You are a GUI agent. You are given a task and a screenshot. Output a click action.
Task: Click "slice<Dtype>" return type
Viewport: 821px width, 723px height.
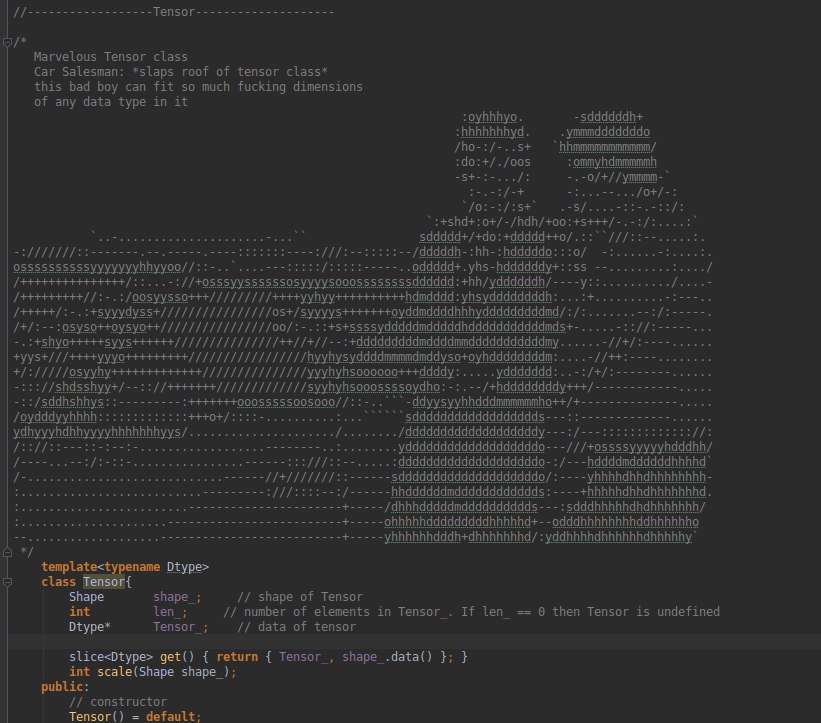pyautogui.click(x=111, y=657)
